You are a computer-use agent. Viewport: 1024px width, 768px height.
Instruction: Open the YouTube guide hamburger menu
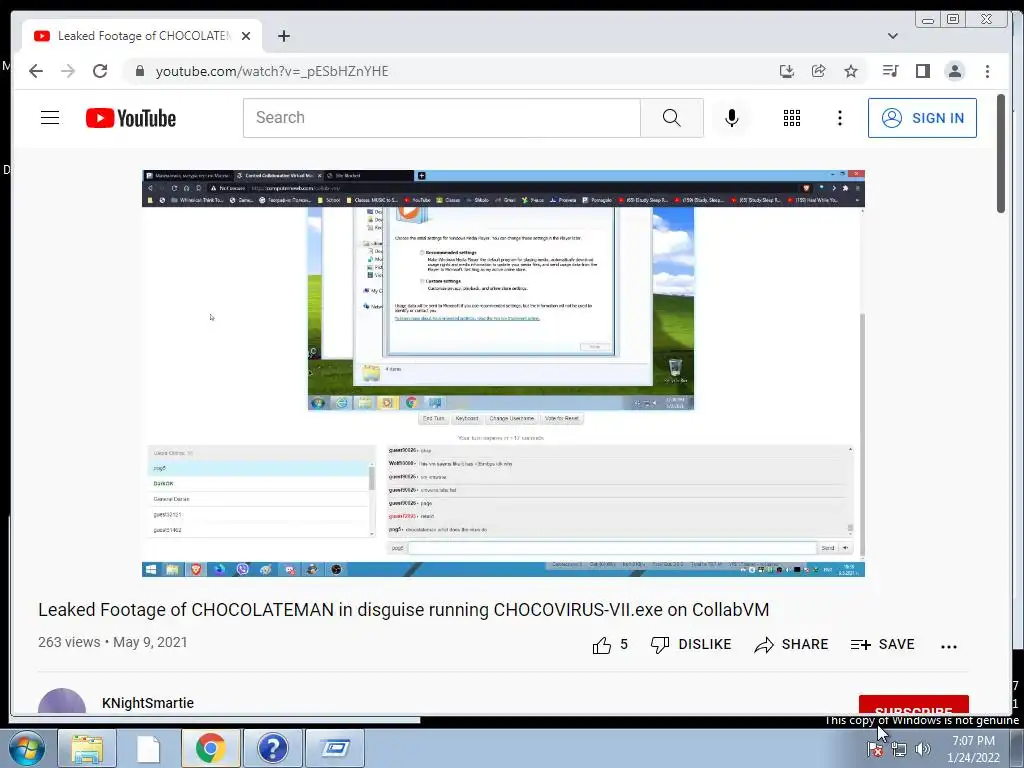pos(50,118)
